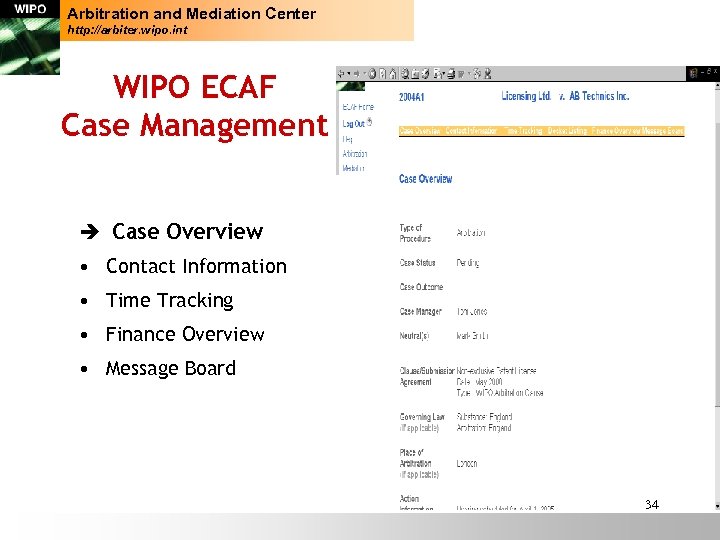Switch to the Case Overview tab
Image resolution: width=720 pixels, height=540 pixels.
pos(420,131)
